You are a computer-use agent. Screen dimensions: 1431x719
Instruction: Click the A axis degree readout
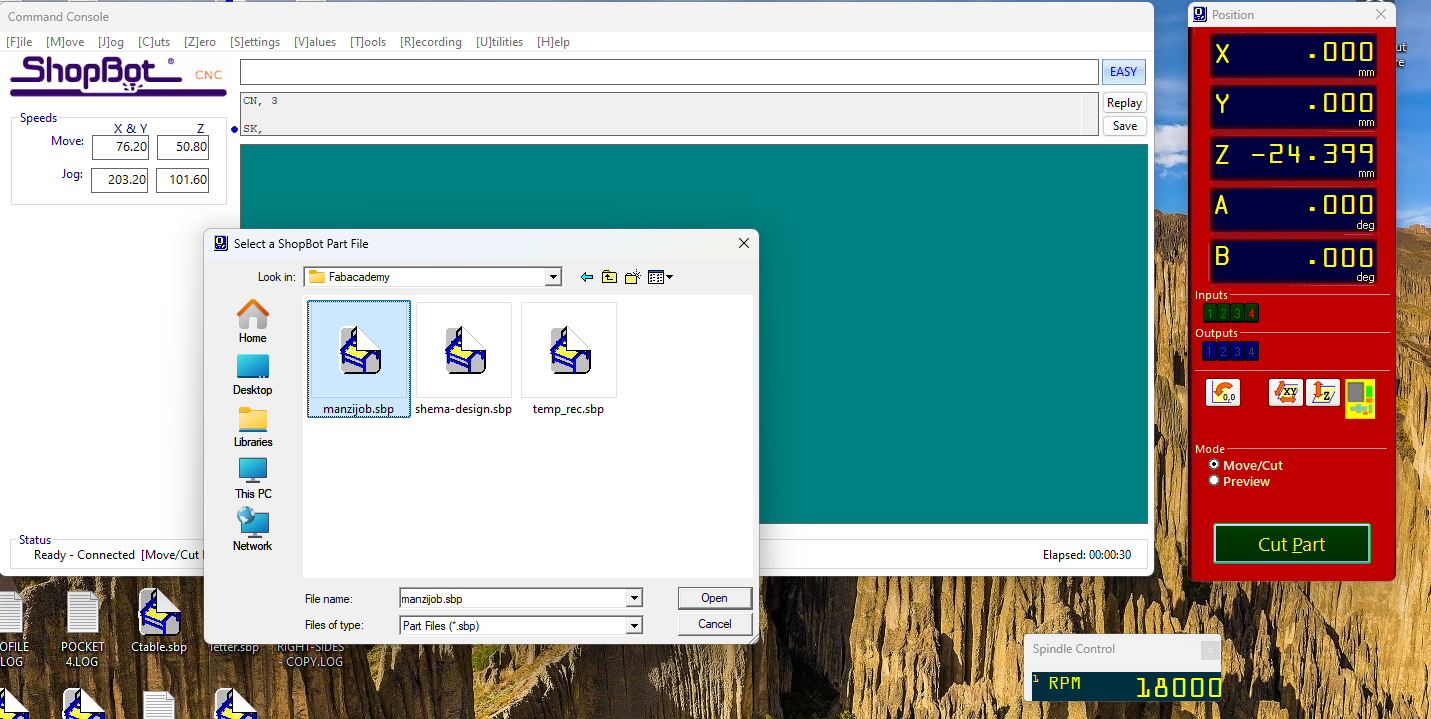pyautogui.click(x=1294, y=210)
